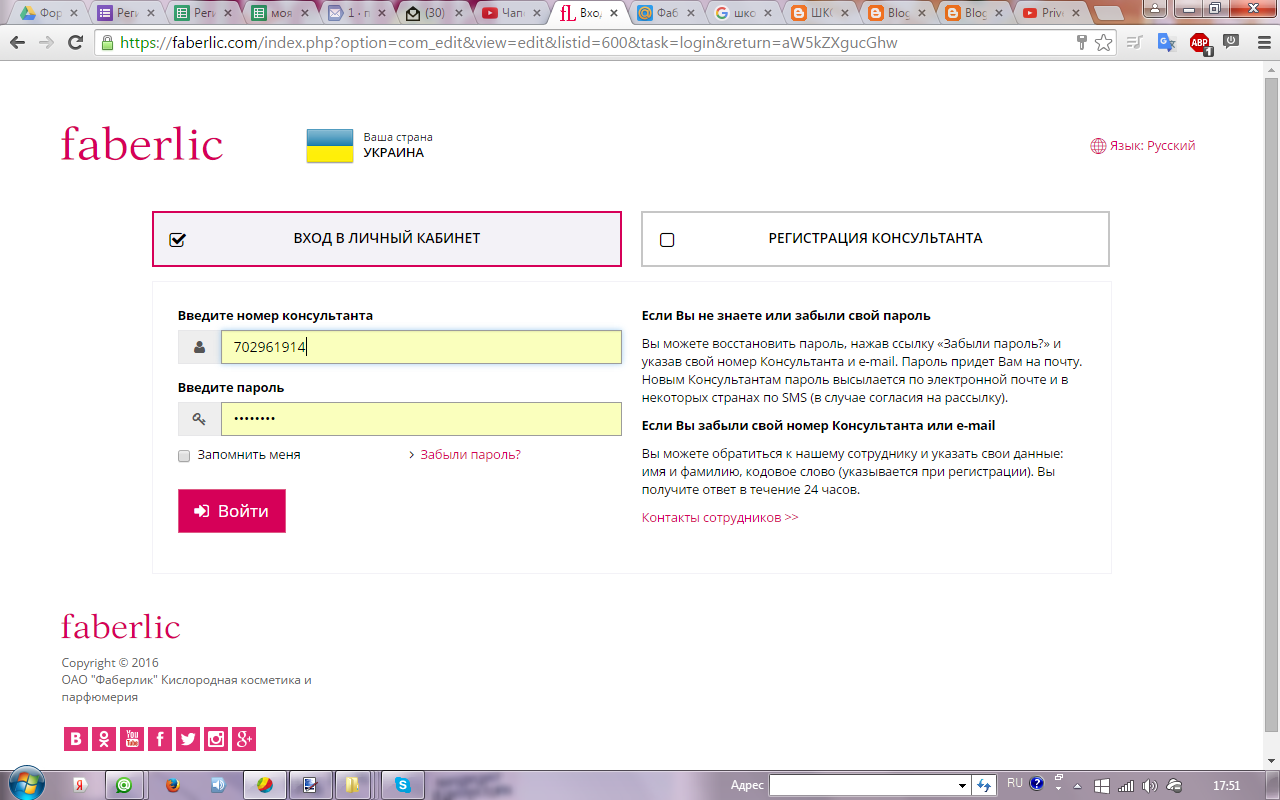Reload the Faberlic login page
This screenshot has height=800, width=1280.
click(75, 43)
